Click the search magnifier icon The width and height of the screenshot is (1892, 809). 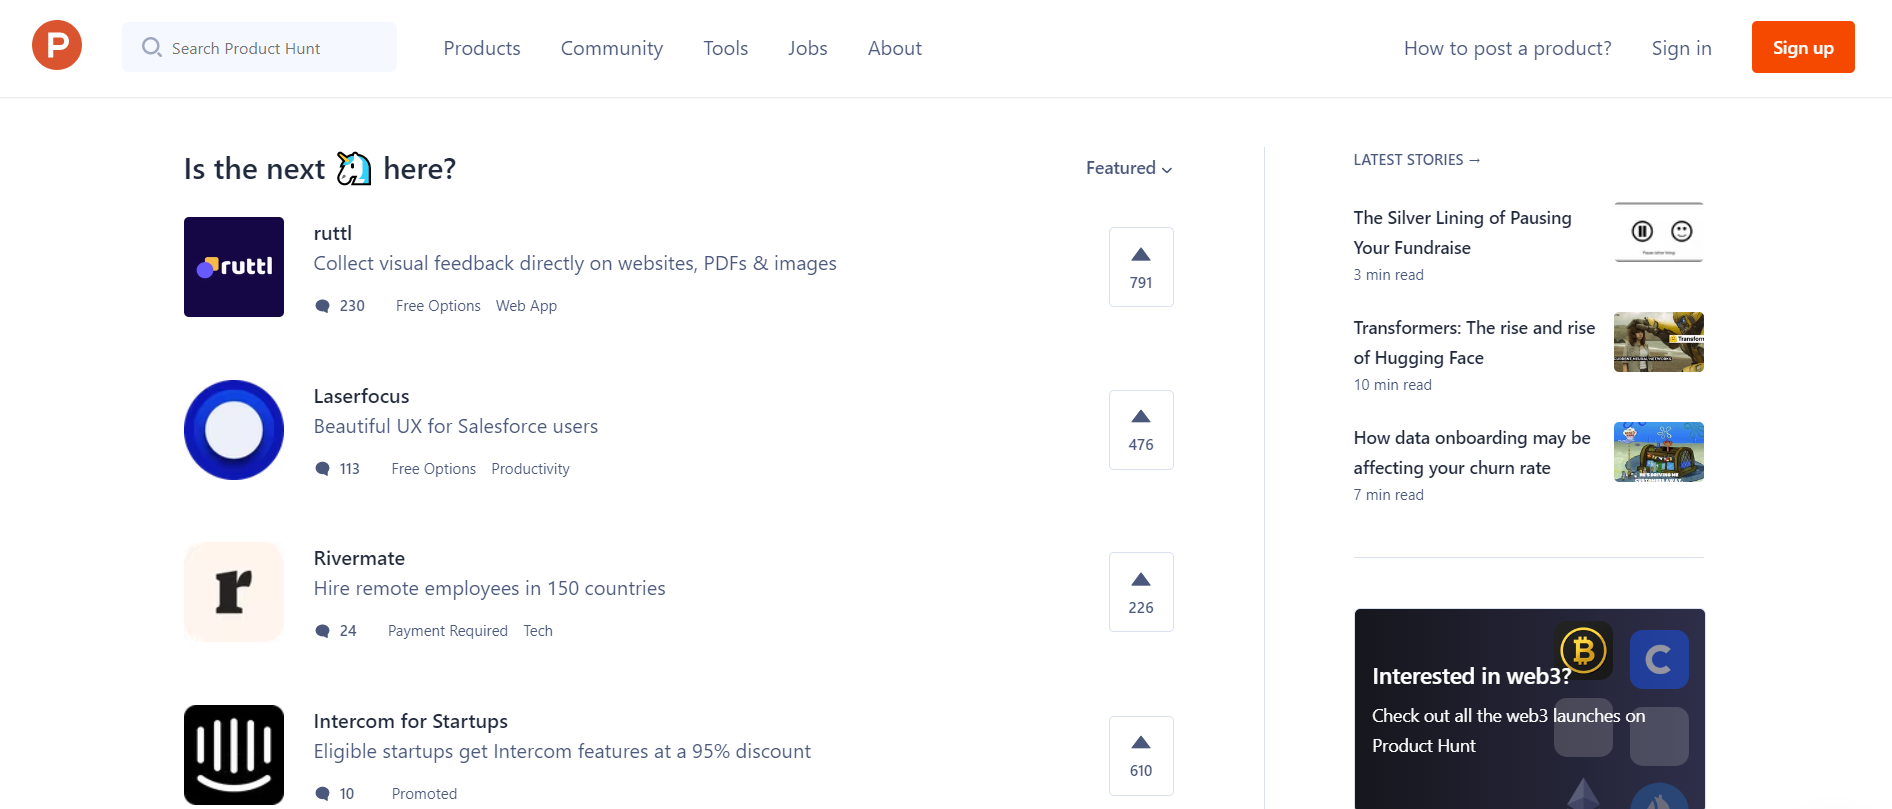151,47
